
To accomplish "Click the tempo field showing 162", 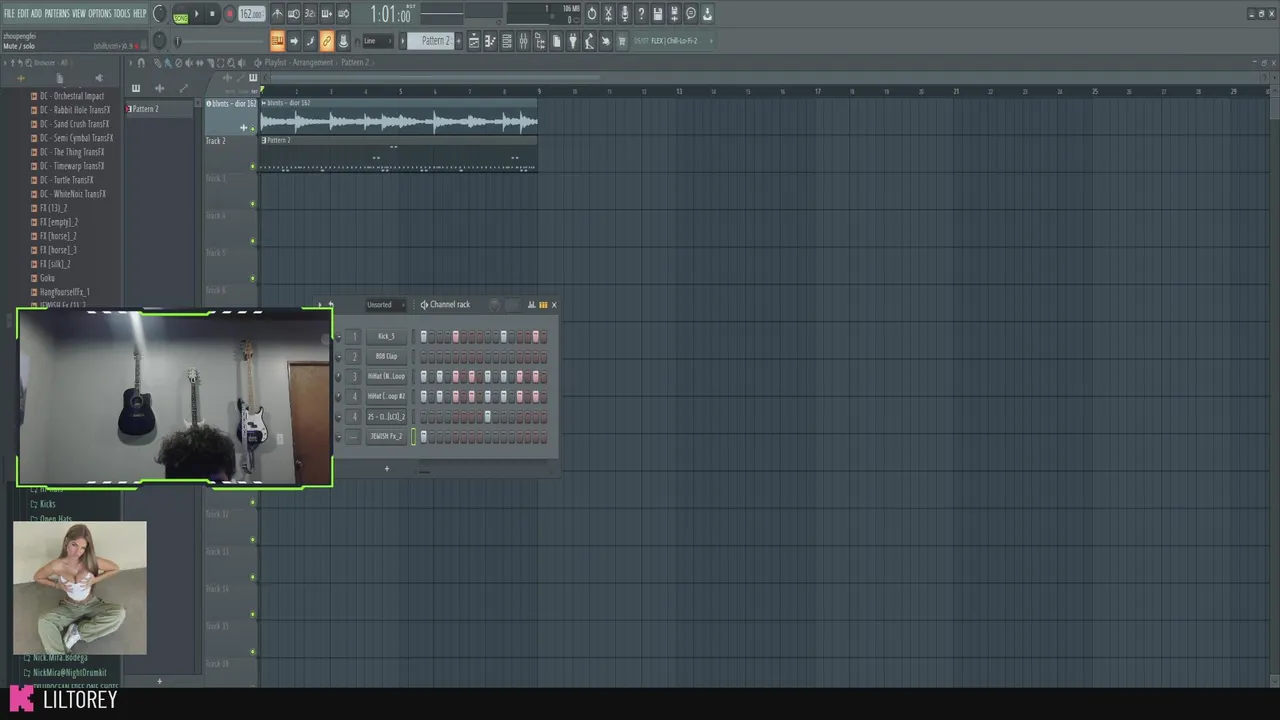I will tap(251, 14).
